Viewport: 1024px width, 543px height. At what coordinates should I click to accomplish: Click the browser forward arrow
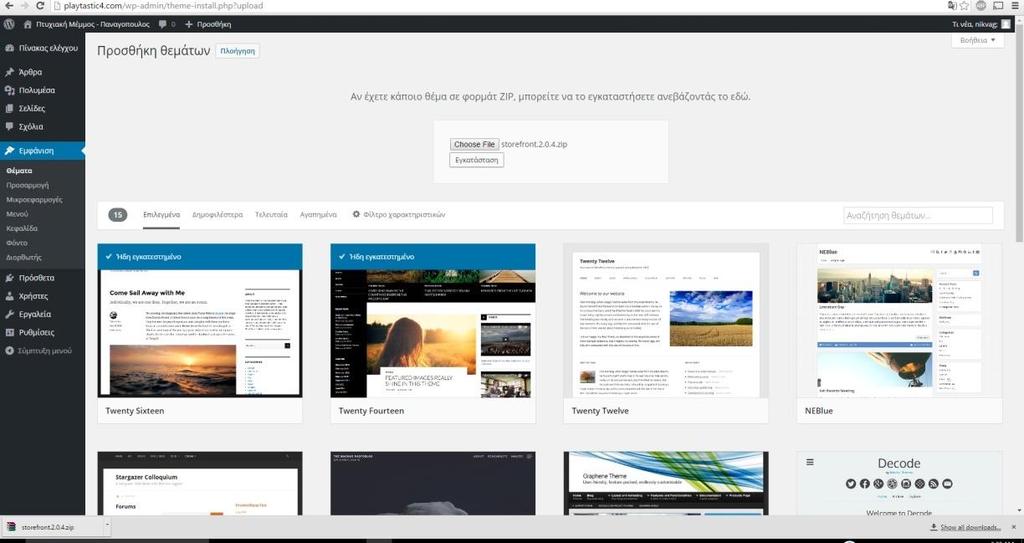24,6
